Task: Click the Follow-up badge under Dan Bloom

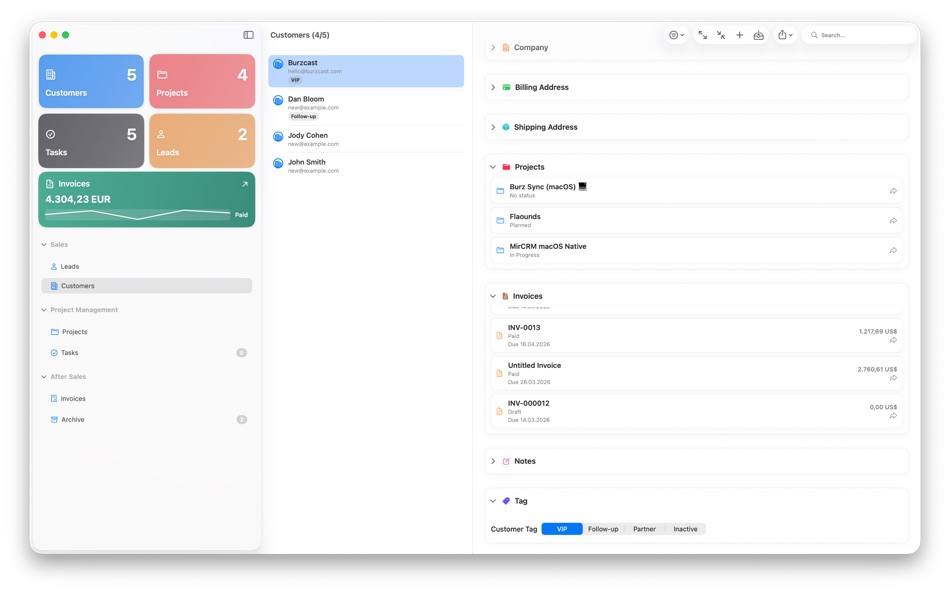Action: pos(303,116)
